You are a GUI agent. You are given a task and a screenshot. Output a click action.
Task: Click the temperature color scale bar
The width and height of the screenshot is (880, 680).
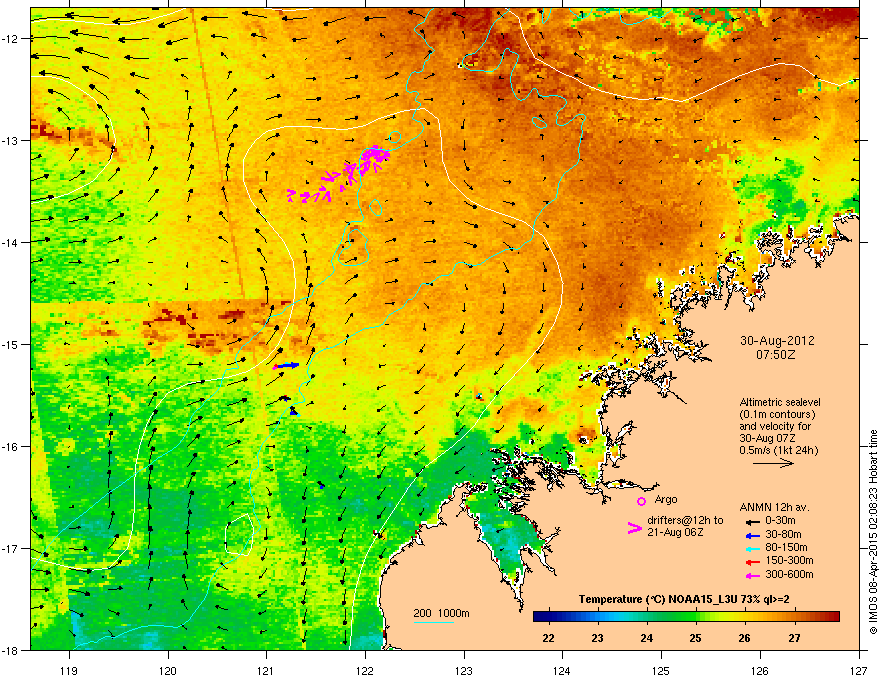(686, 617)
